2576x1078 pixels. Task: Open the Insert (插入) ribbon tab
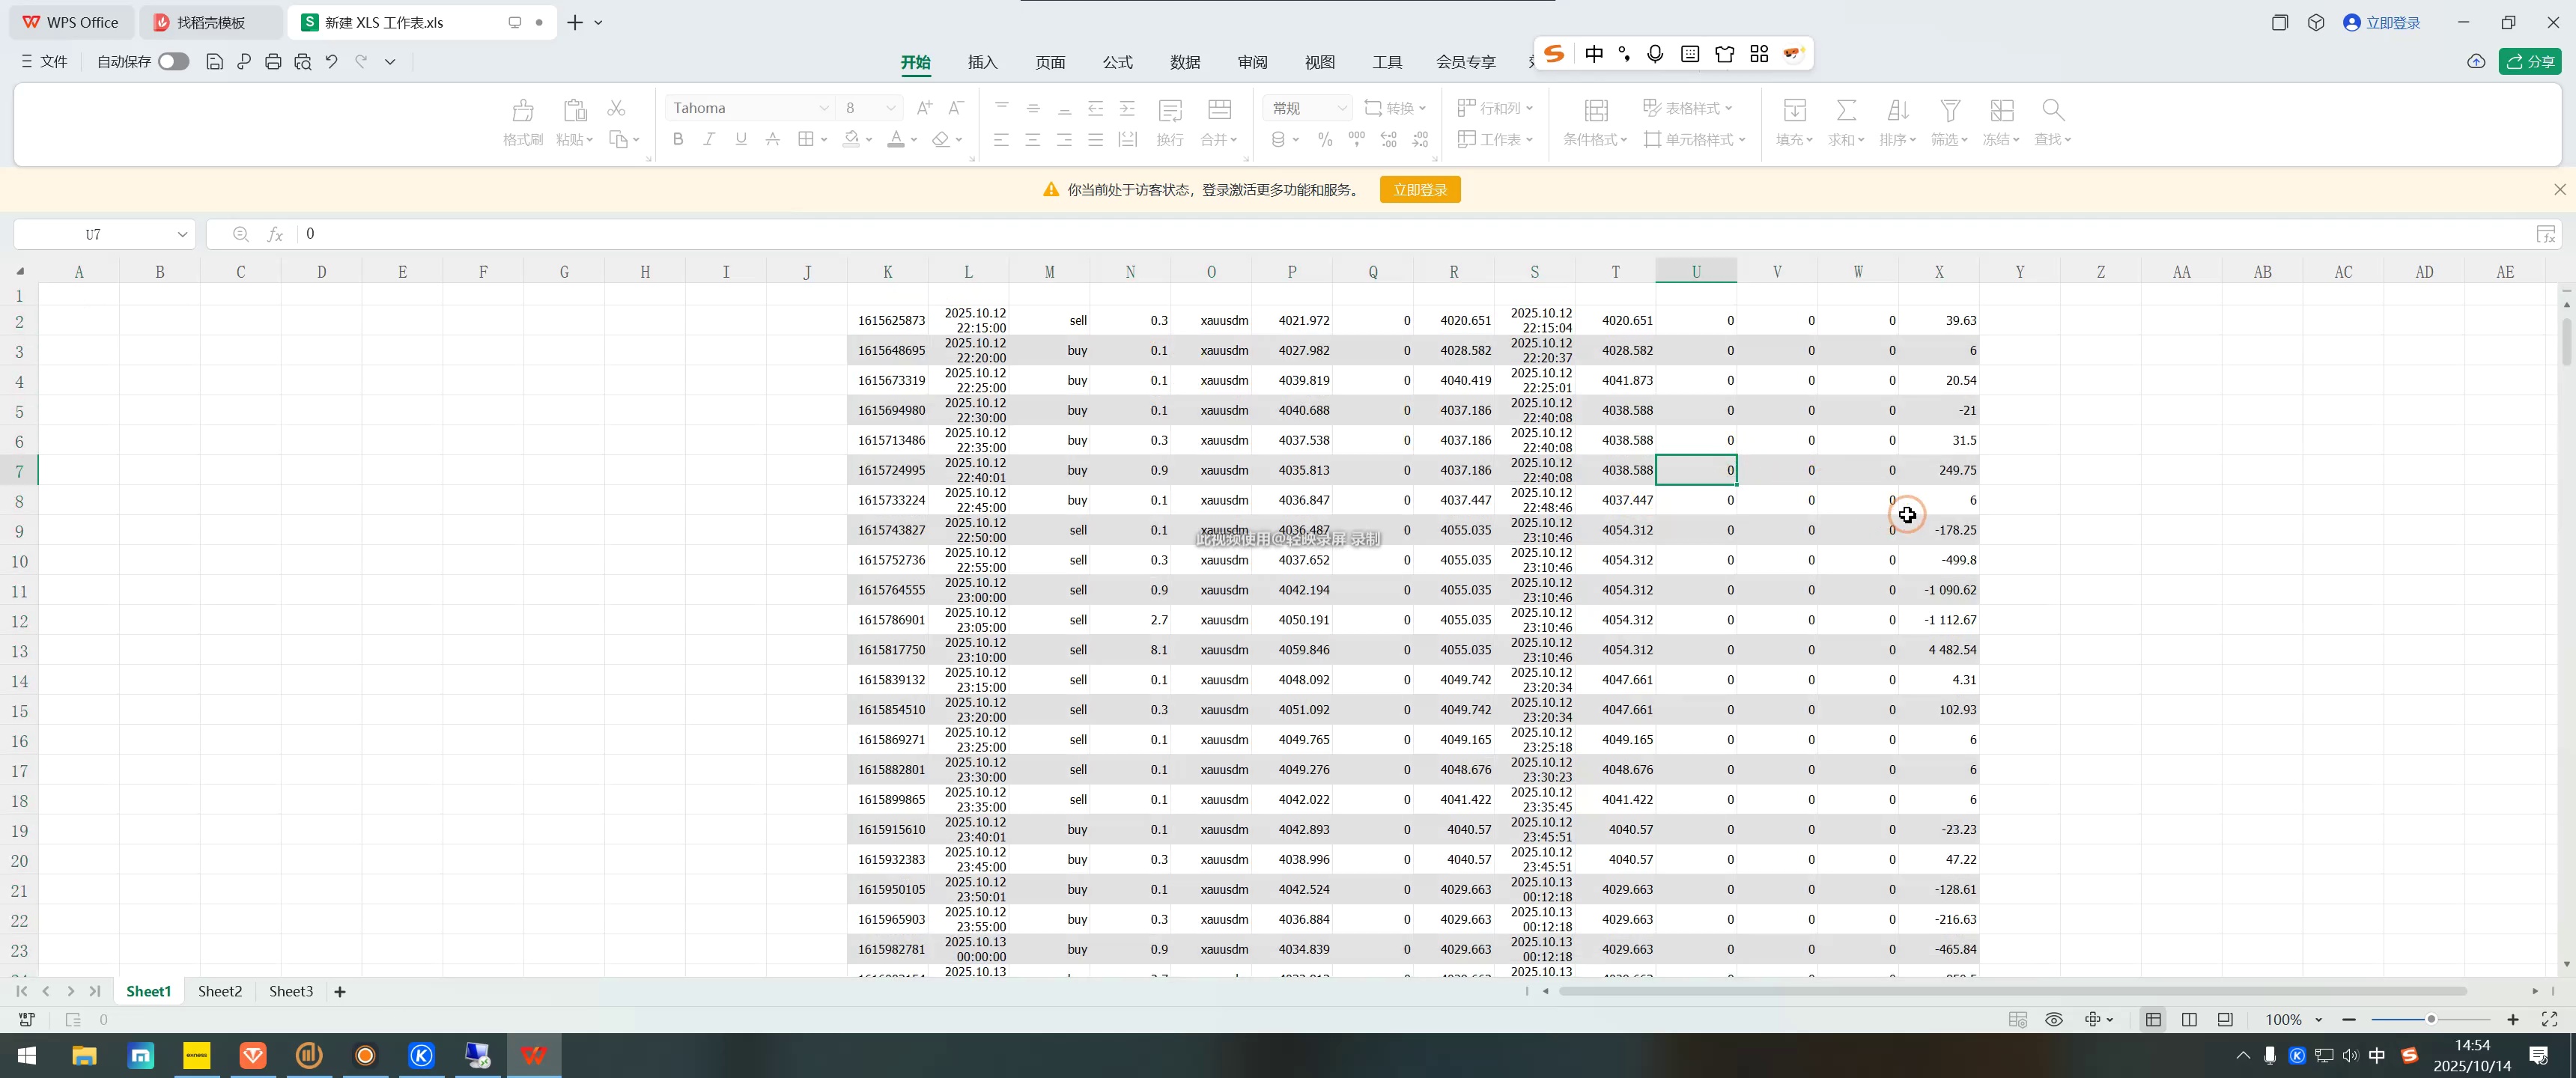click(982, 62)
